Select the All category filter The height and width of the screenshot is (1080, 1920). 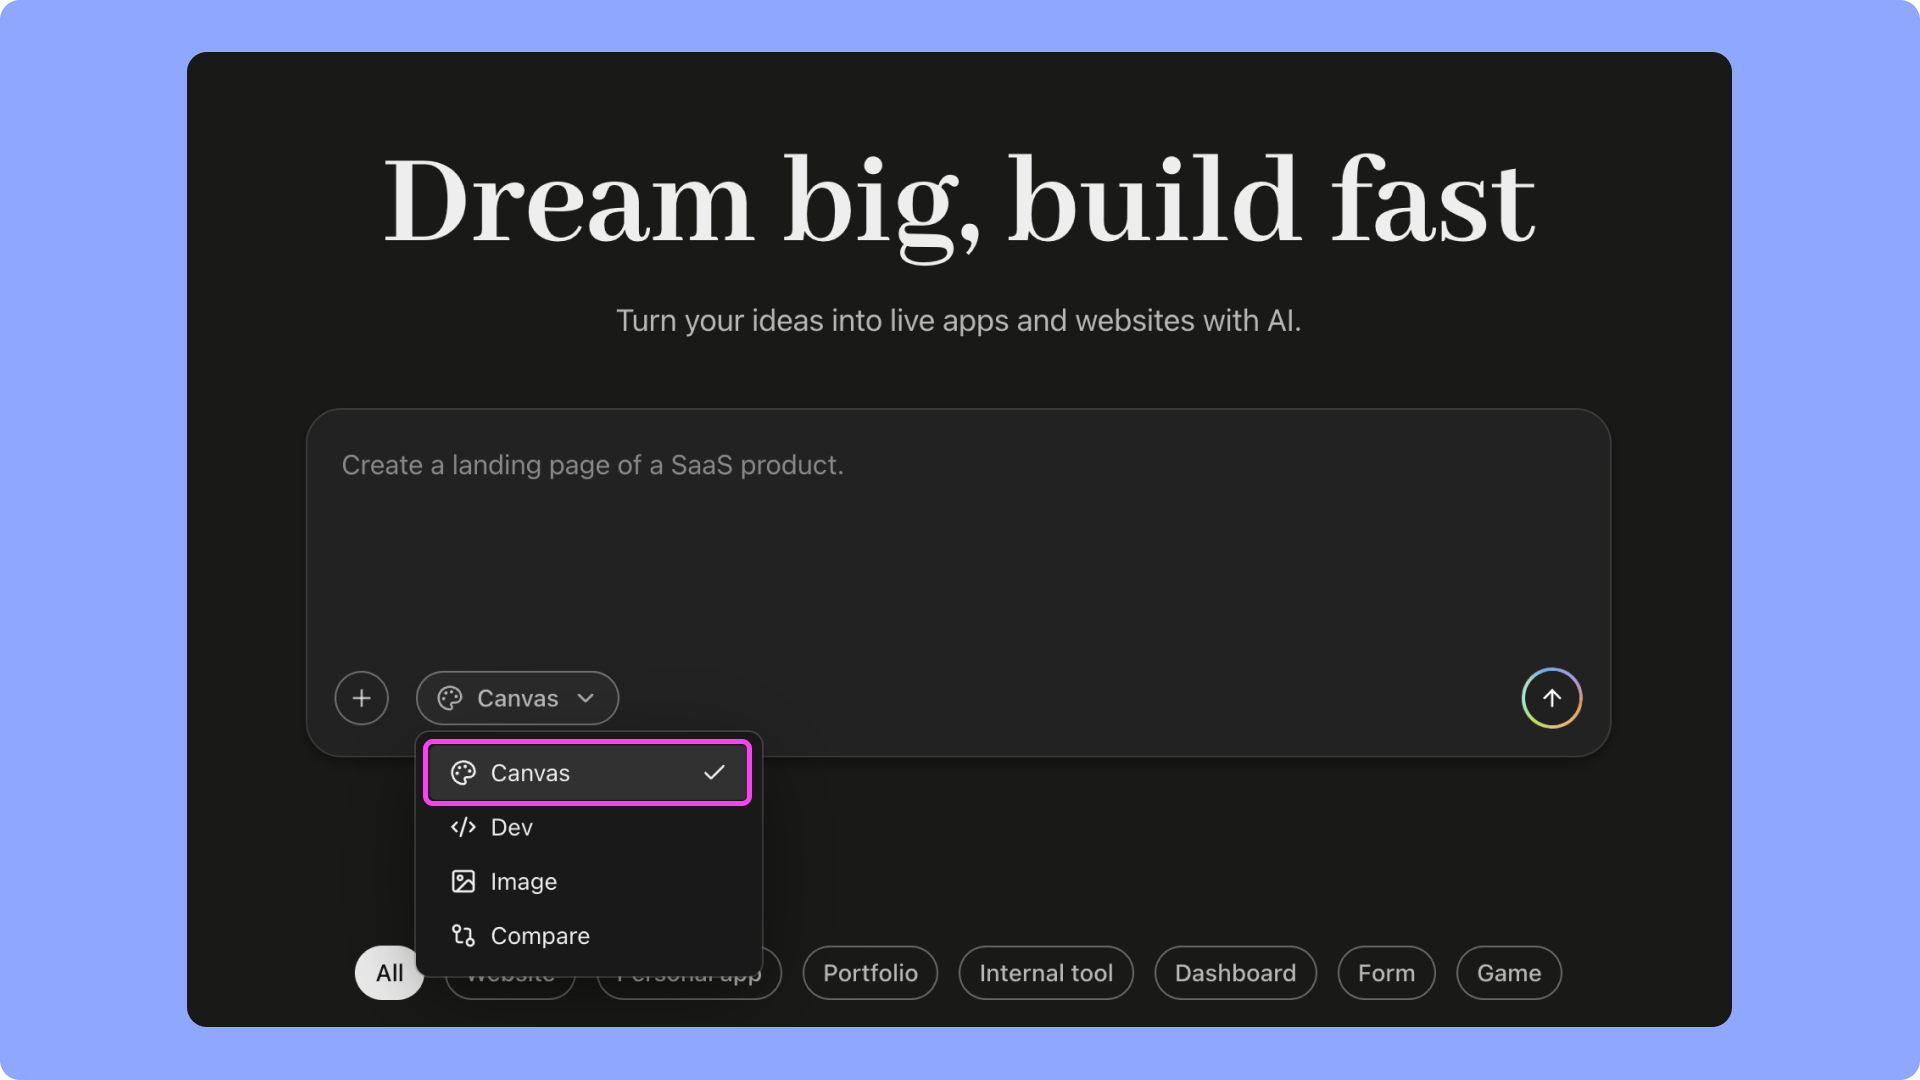pos(389,973)
